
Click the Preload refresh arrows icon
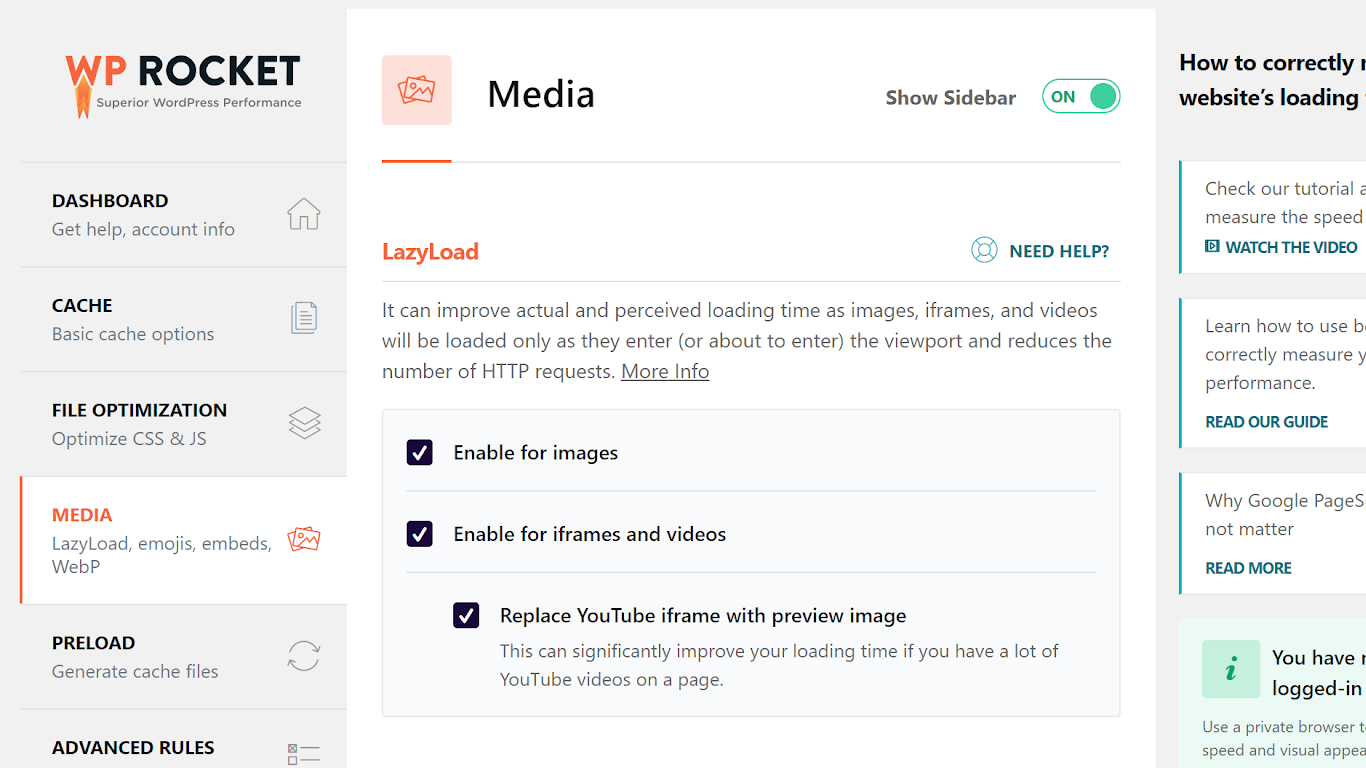pos(304,656)
